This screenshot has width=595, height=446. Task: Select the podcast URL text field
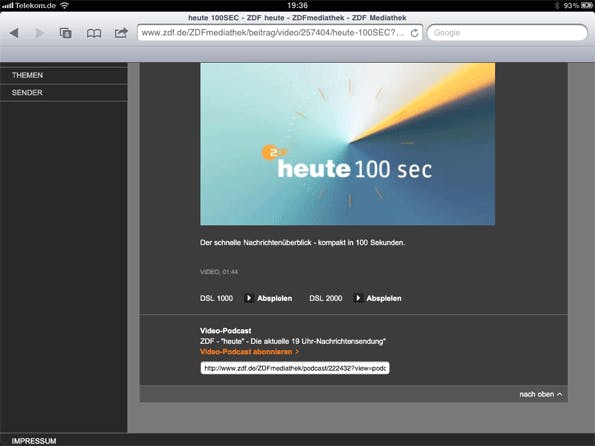point(295,368)
